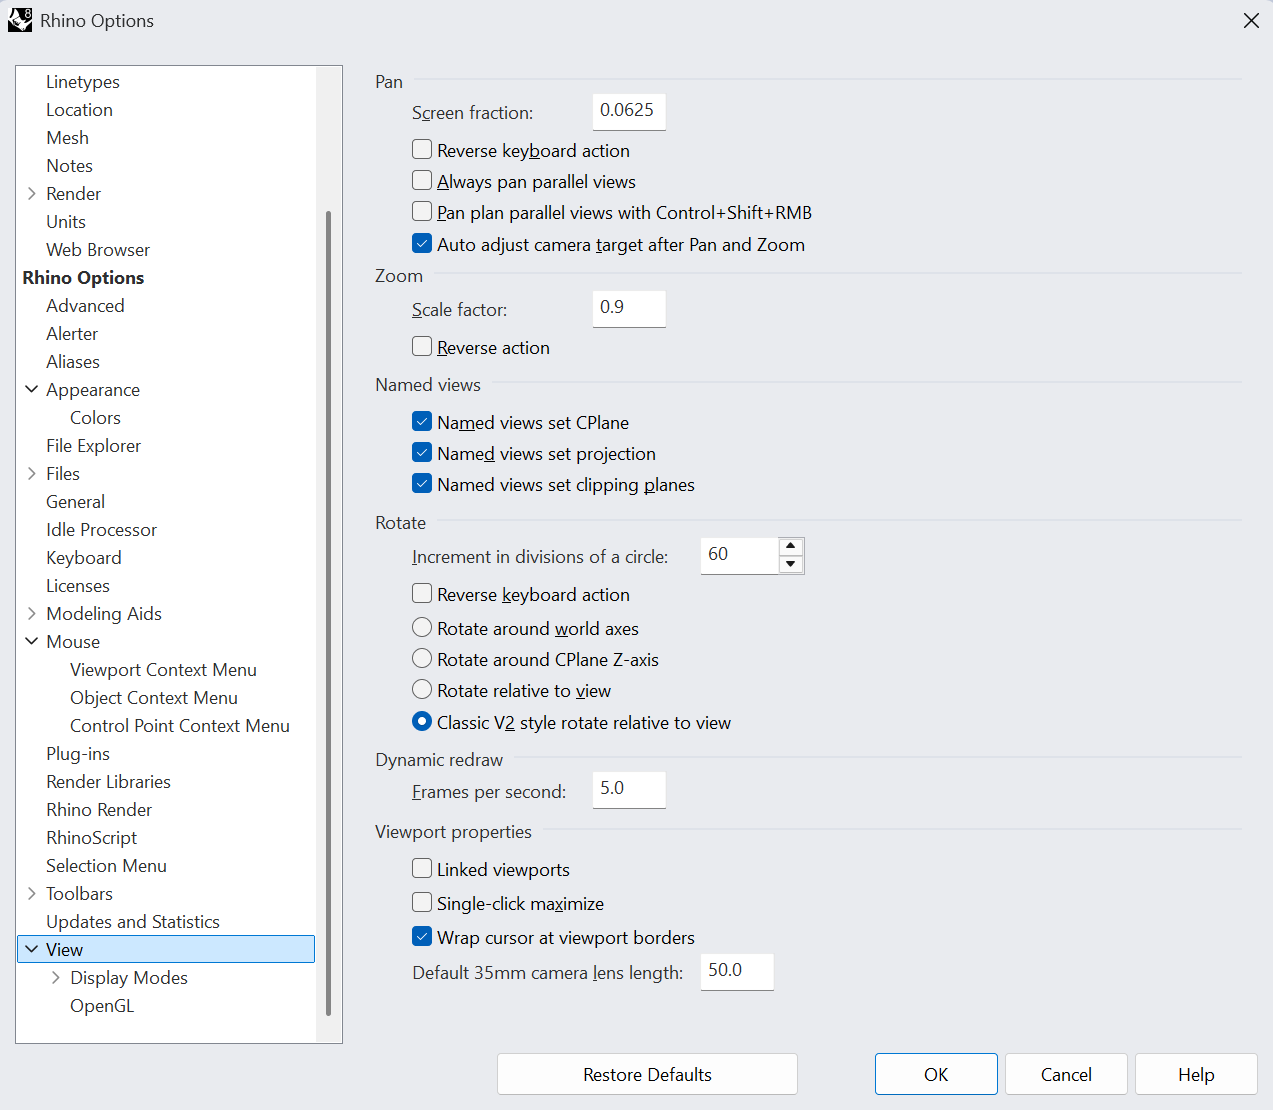Open the Notes page

pos(69,165)
